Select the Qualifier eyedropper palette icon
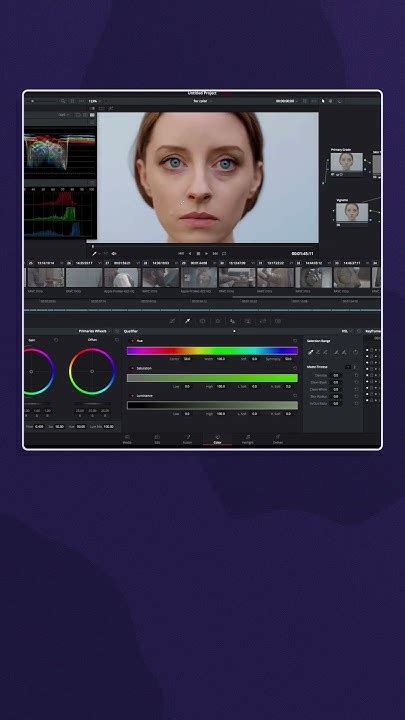 187,321
